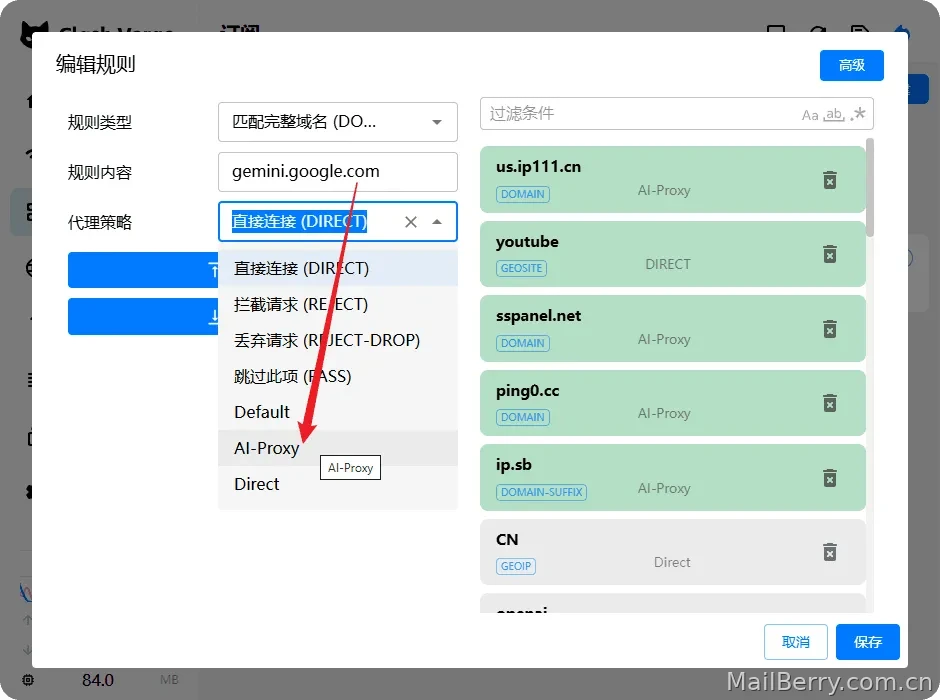Select the us.ip111.cn rule card
The height and width of the screenshot is (700, 940).
click(673, 179)
